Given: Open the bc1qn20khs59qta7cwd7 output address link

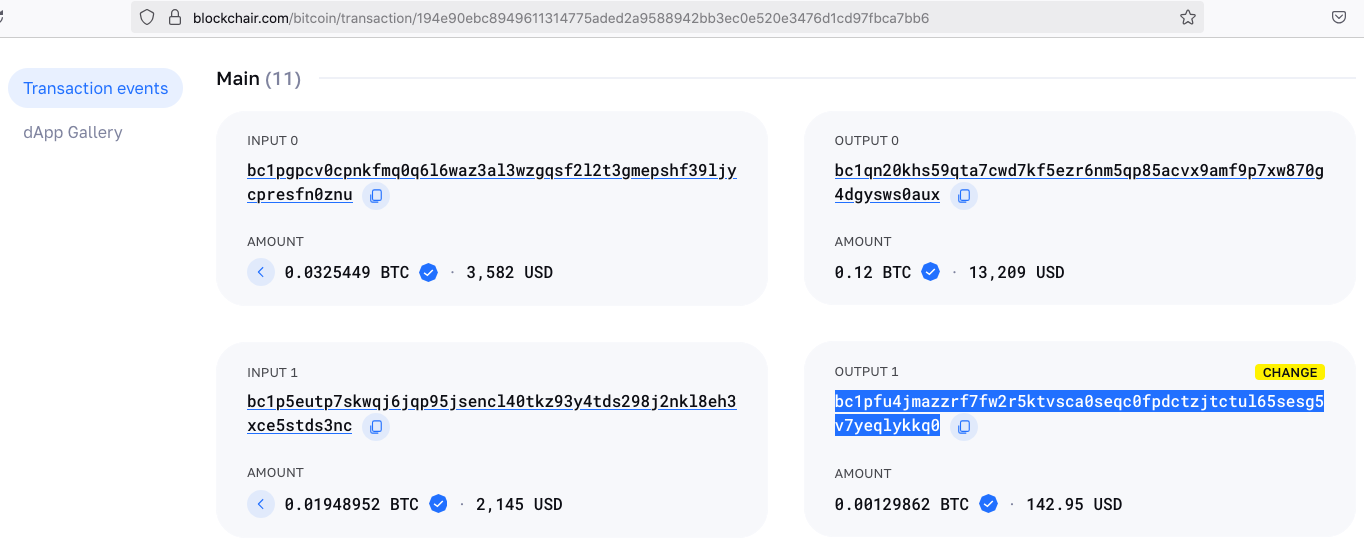Looking at the screenshot, I should [x=1079, y=182].
